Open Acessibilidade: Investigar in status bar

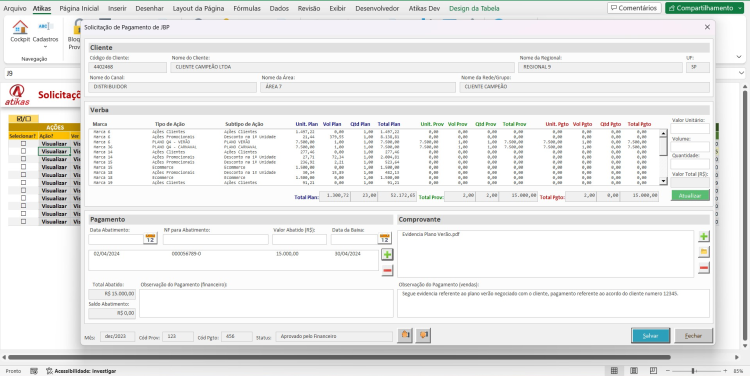(80, 371)
